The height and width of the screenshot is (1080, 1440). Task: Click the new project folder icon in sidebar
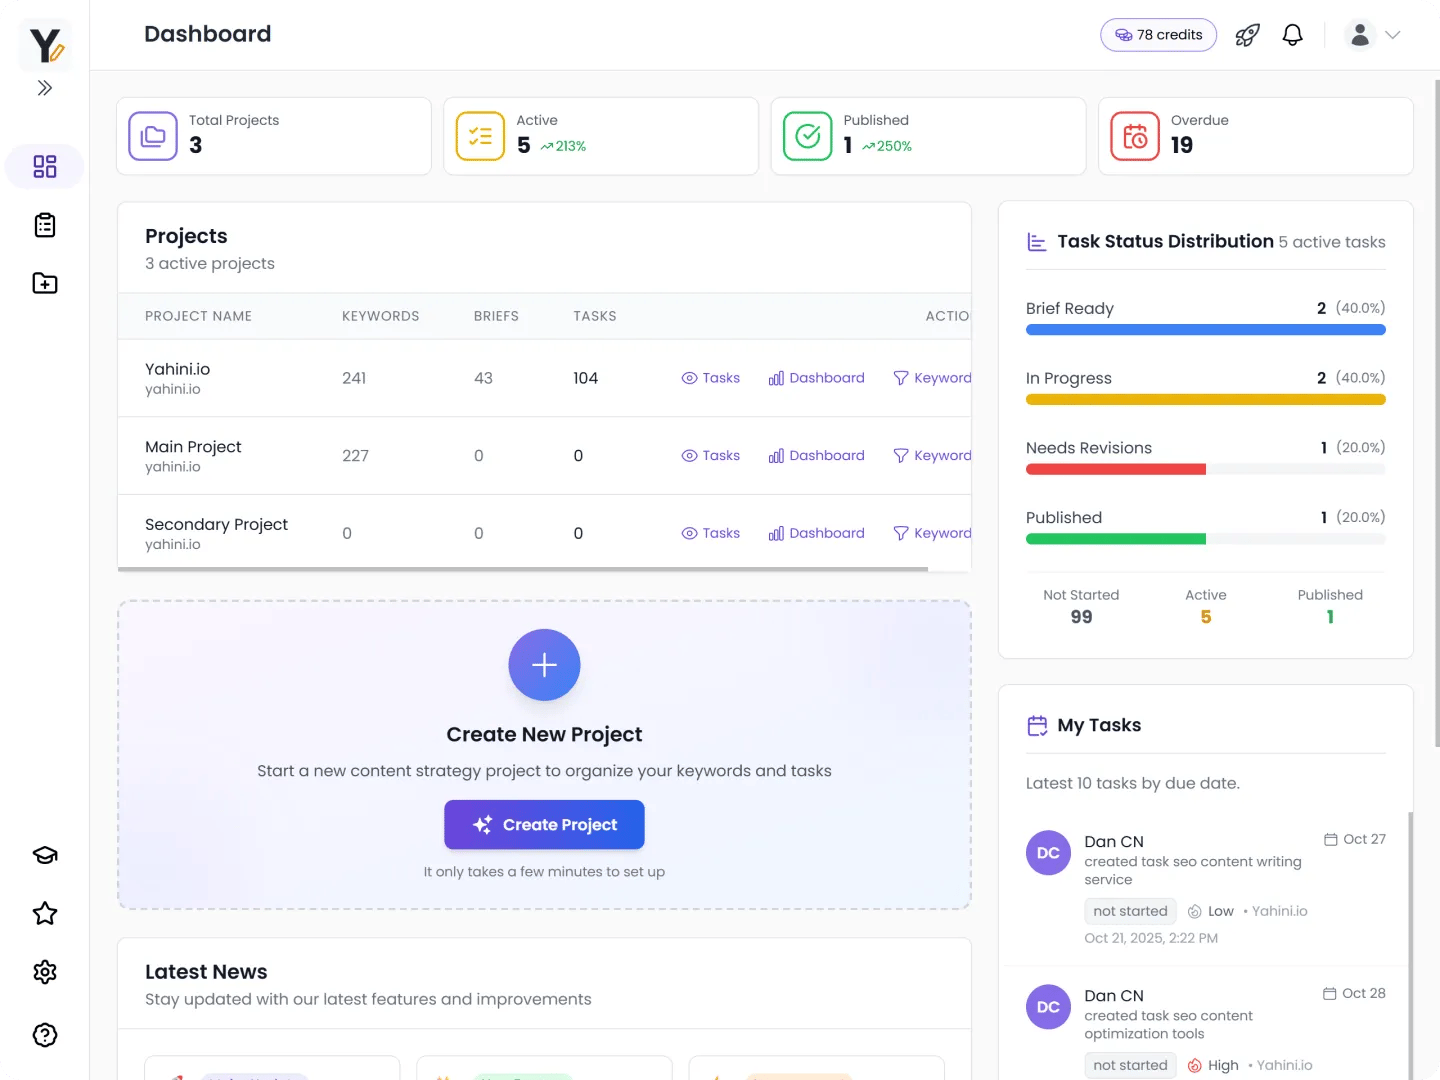pos(44,283)
